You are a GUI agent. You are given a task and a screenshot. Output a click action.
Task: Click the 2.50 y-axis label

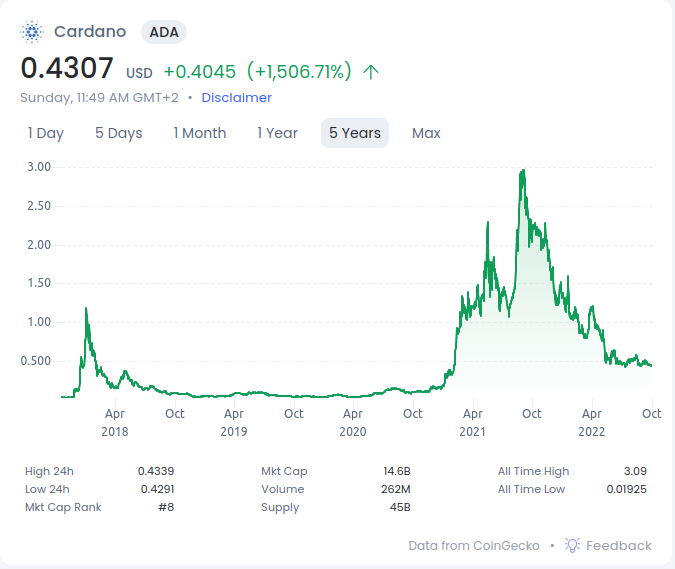click(x=39, y=206)
